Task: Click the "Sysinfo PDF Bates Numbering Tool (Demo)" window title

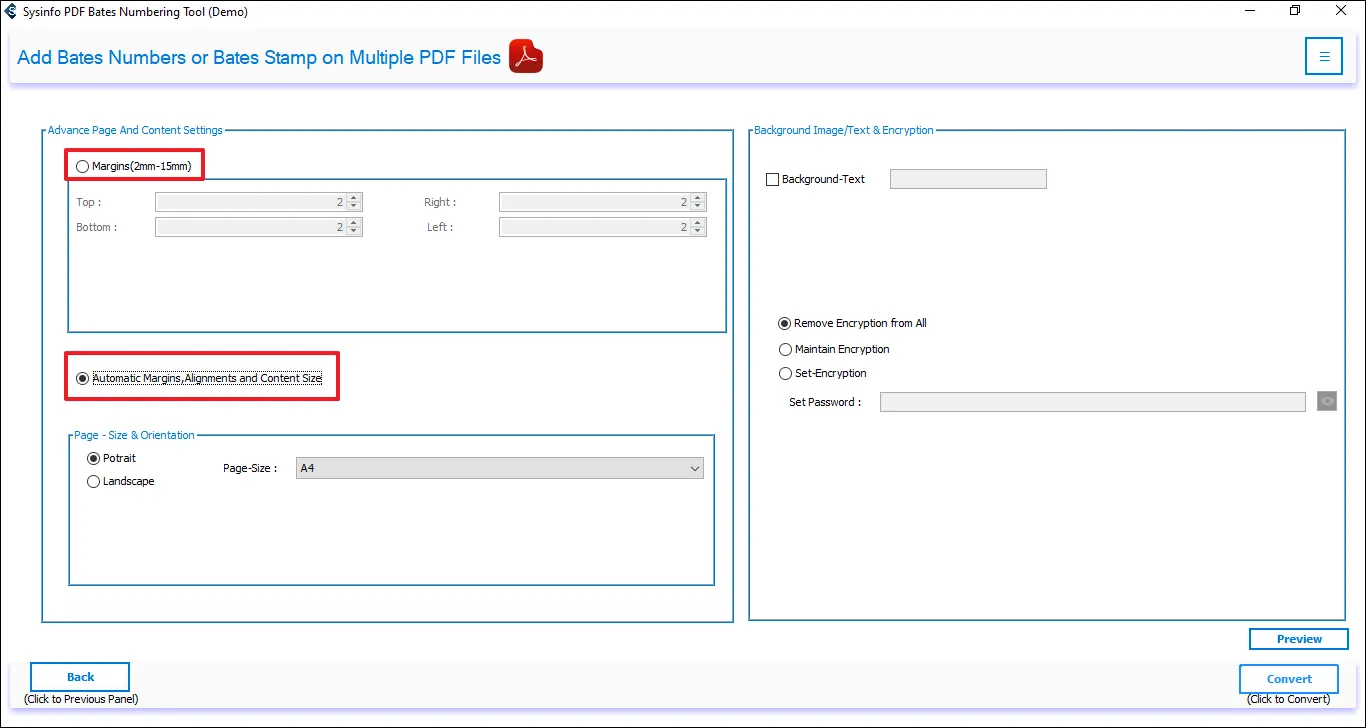Action: pyautogui.click(x=135, y=12)
